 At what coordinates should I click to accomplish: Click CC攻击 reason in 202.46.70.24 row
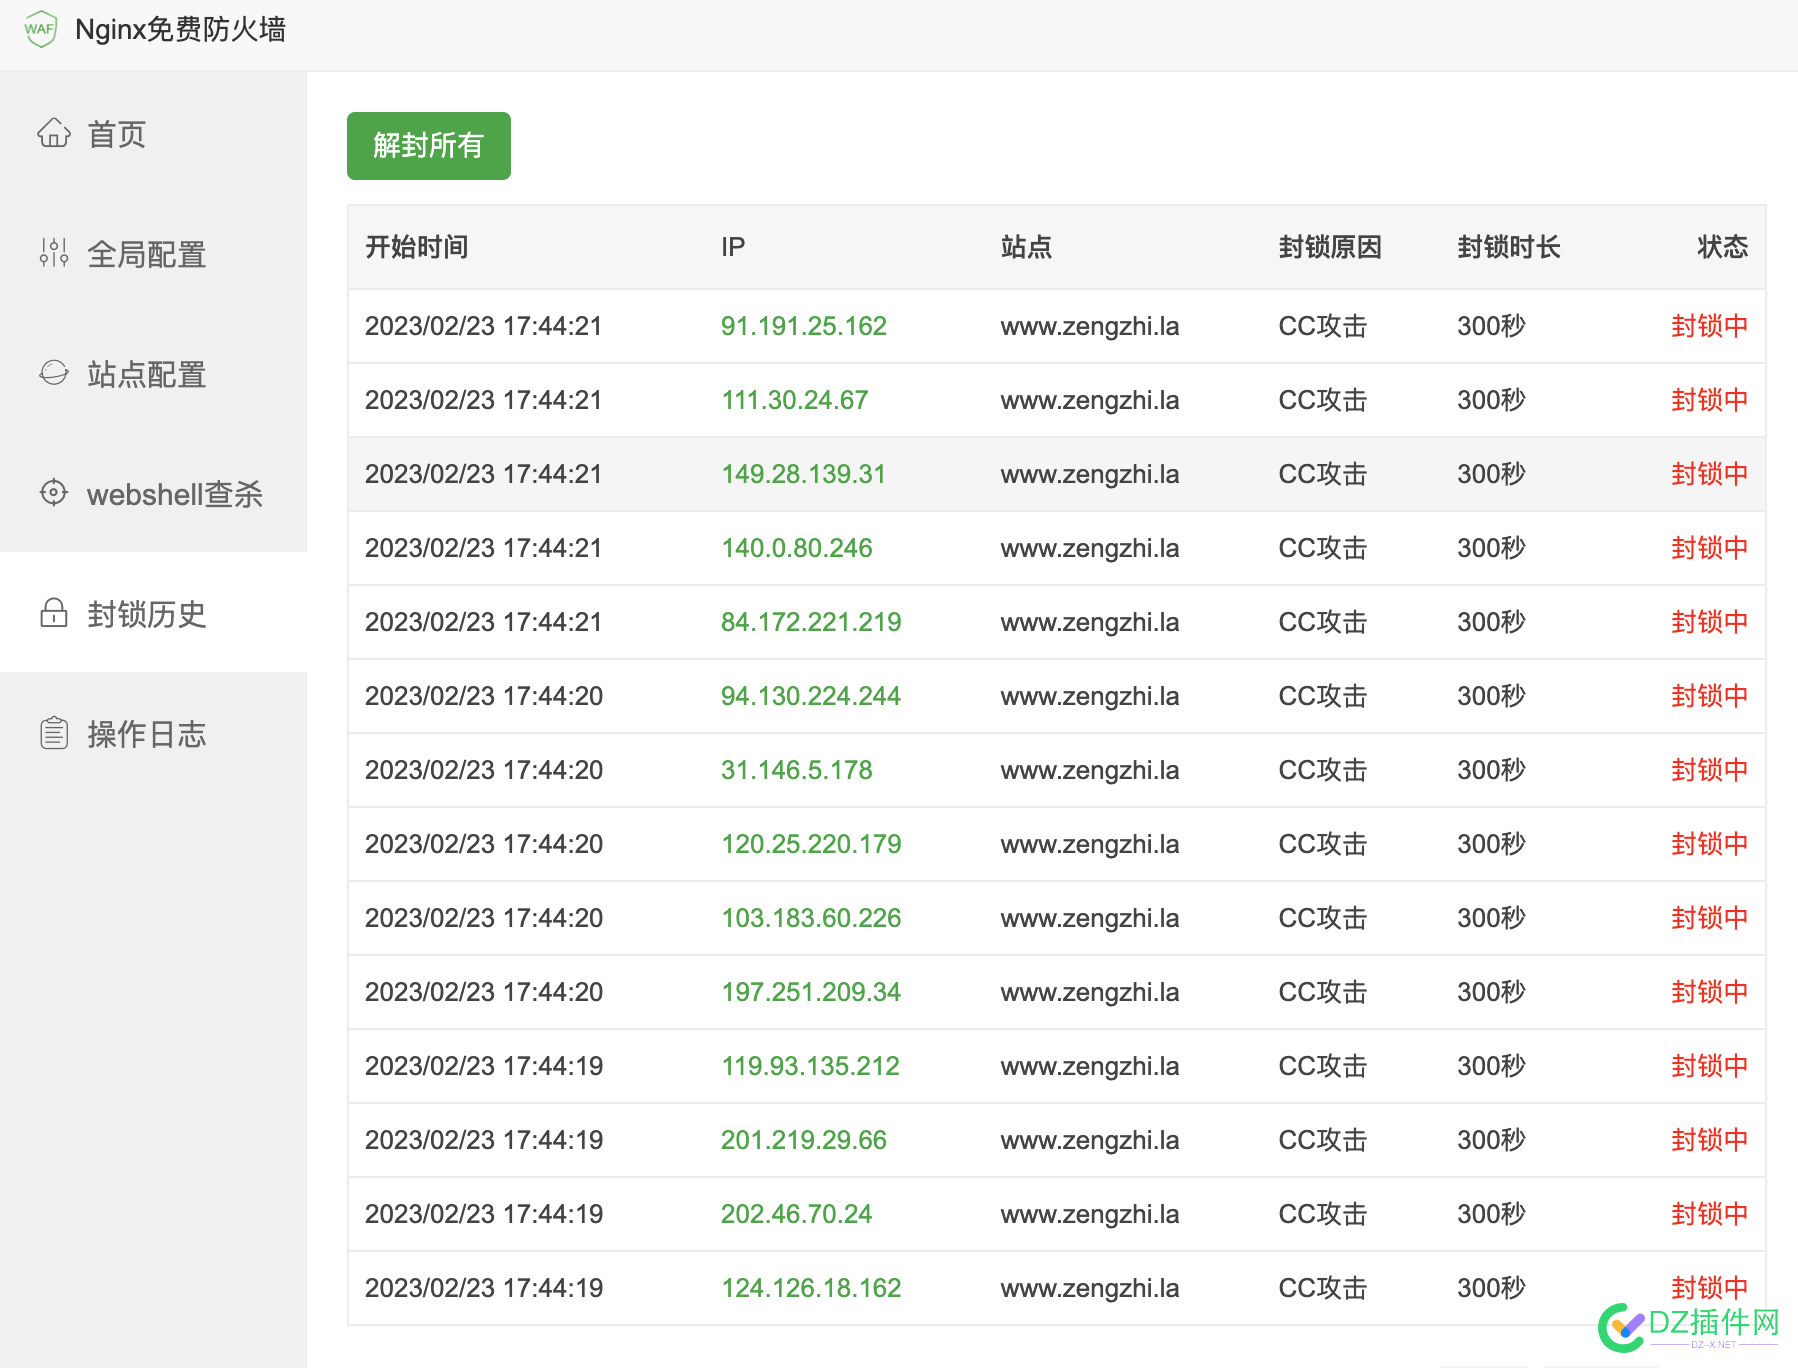point(1323,1214)
